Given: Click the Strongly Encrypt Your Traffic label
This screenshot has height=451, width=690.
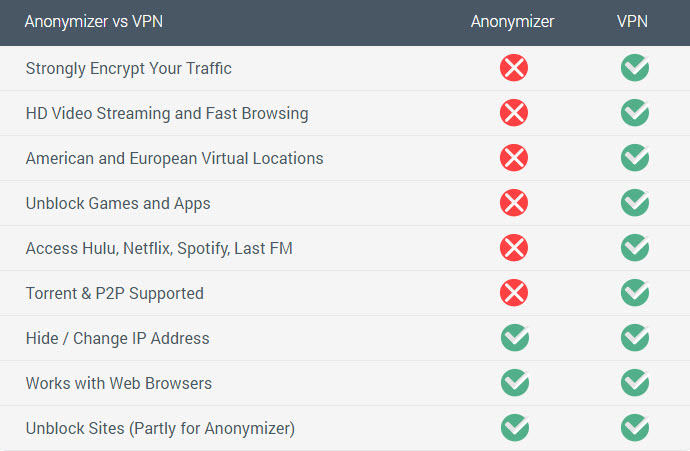Looking at the screenshot, I should pos(128,69).
